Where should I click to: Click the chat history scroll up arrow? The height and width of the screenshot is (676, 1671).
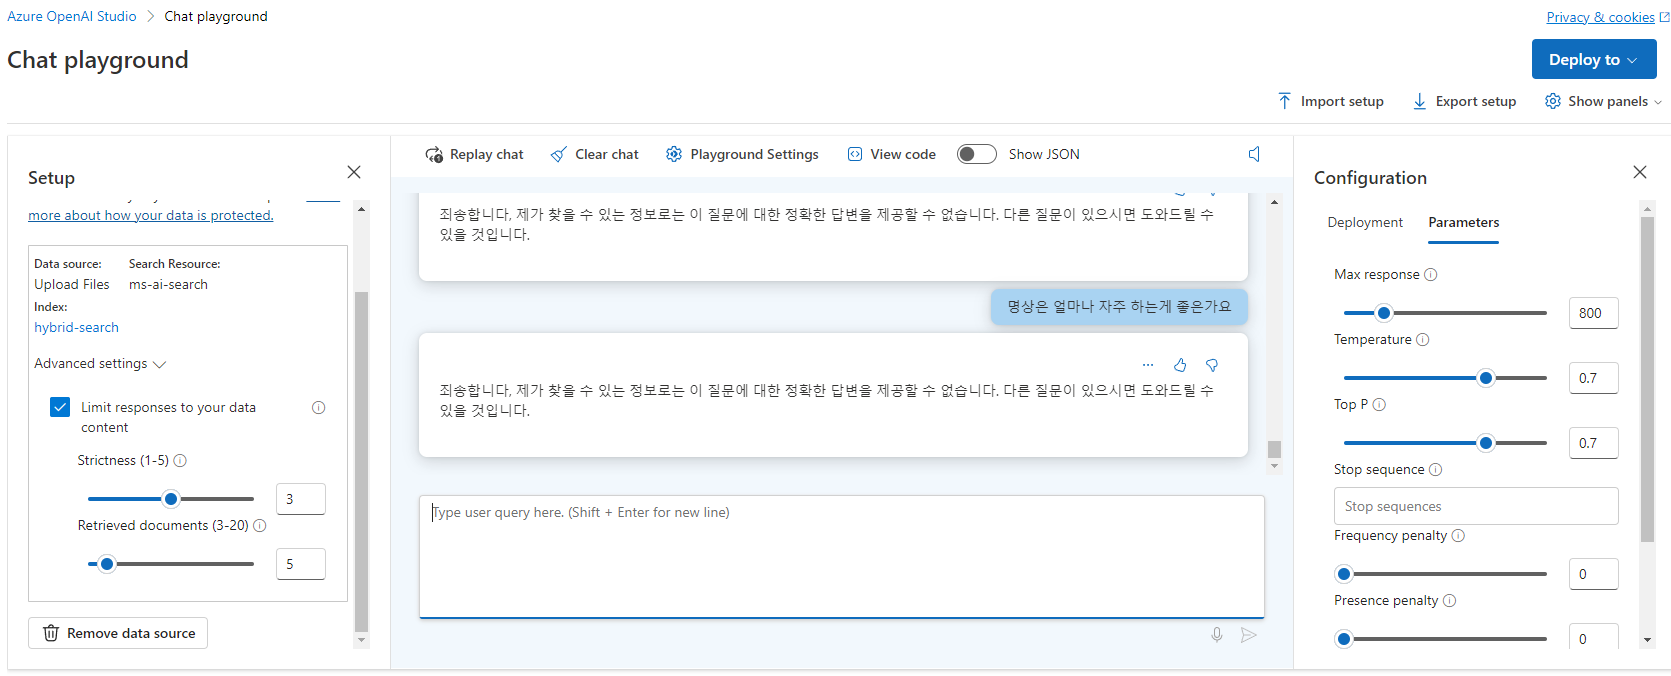click(x=1274, y=202)
